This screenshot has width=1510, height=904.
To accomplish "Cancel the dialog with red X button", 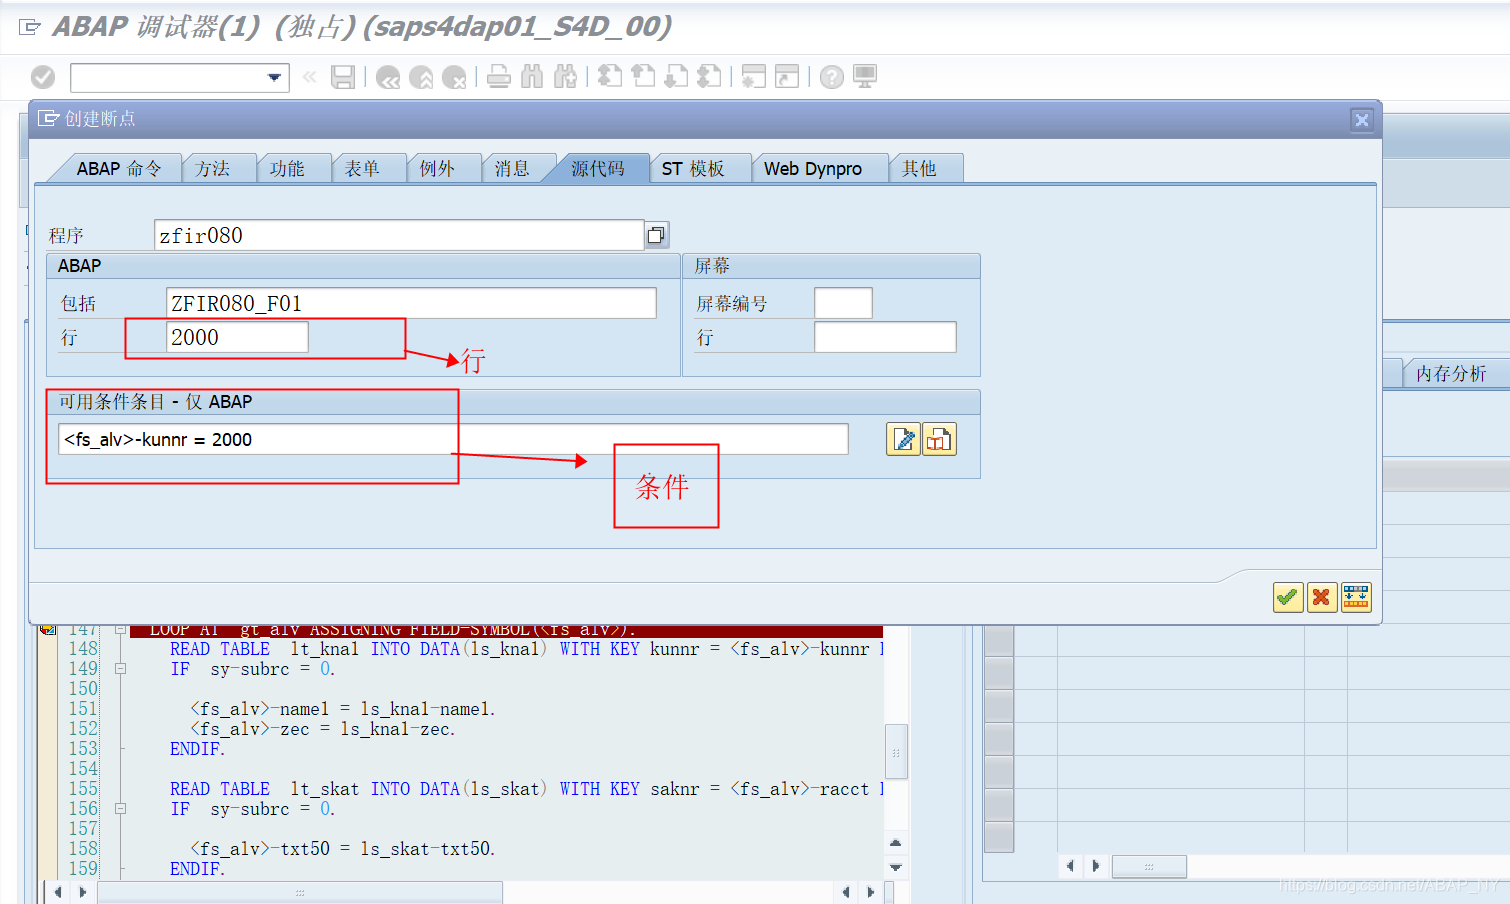I will (1322, 597).
